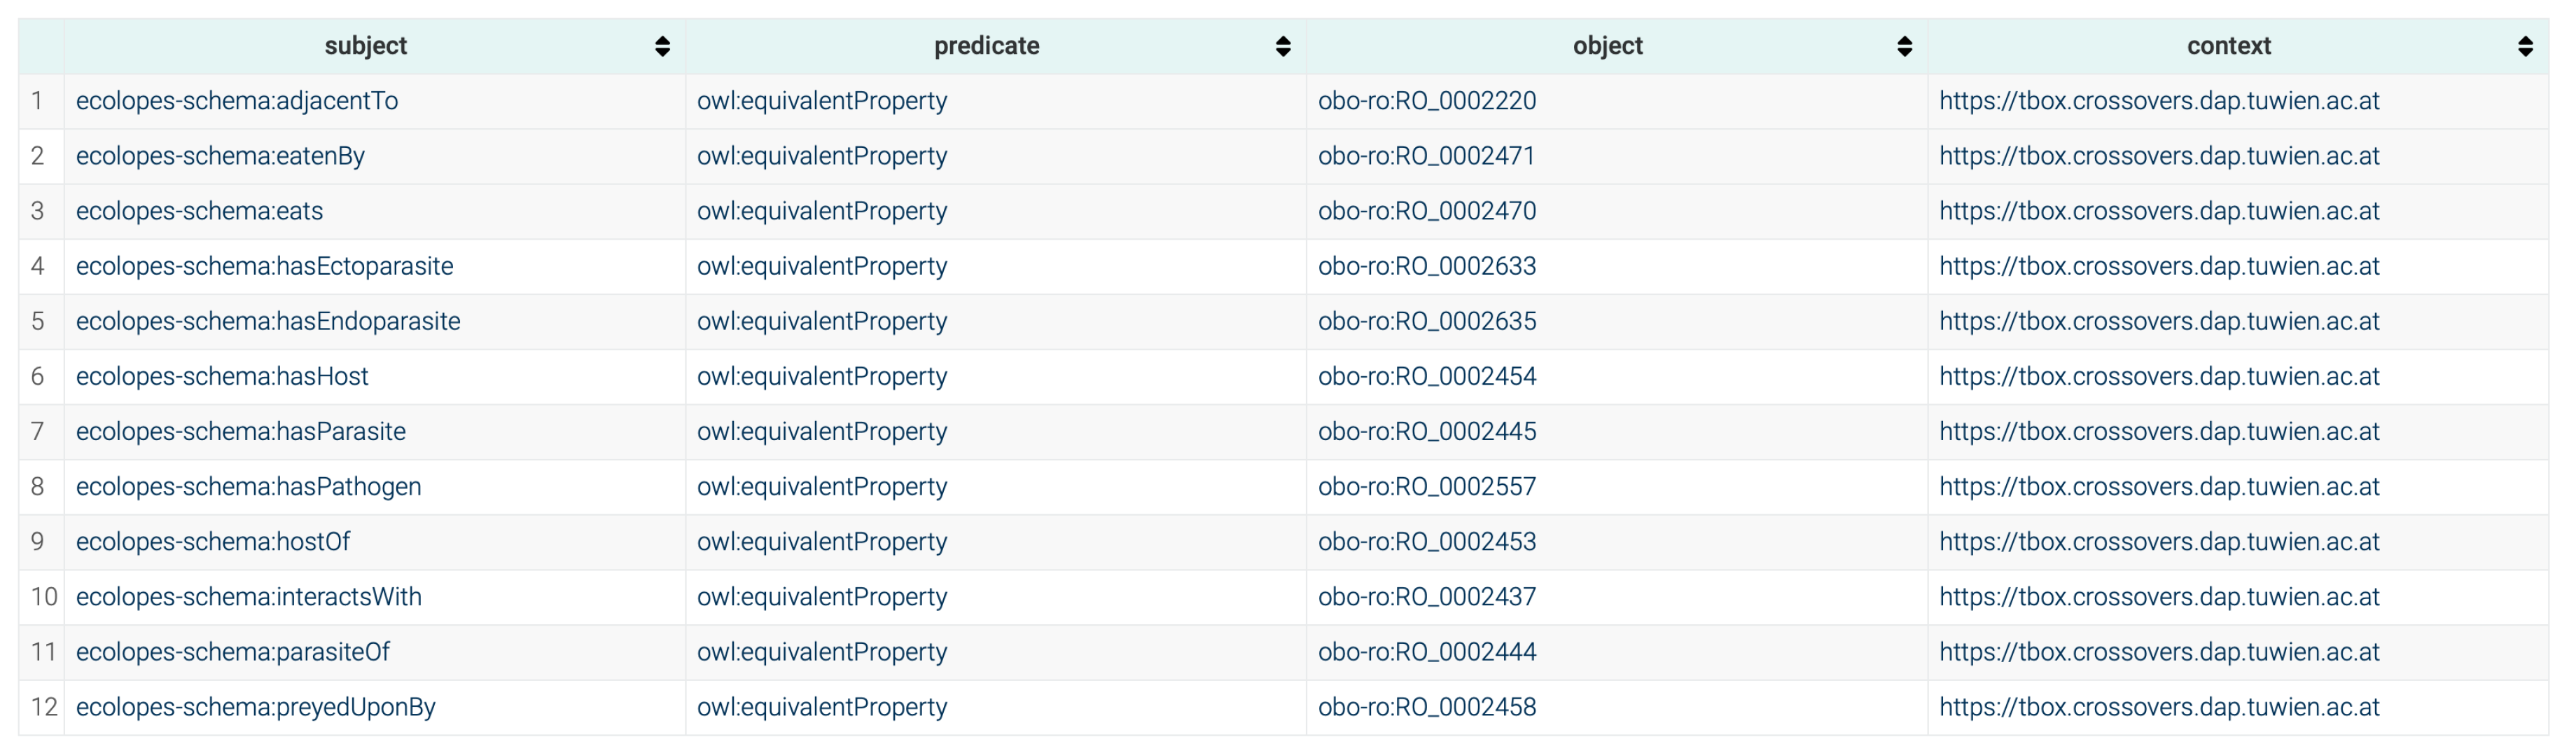Click owl:equivalentProperty predicate in row 1

pyautogui.click(x=821, y=101)
